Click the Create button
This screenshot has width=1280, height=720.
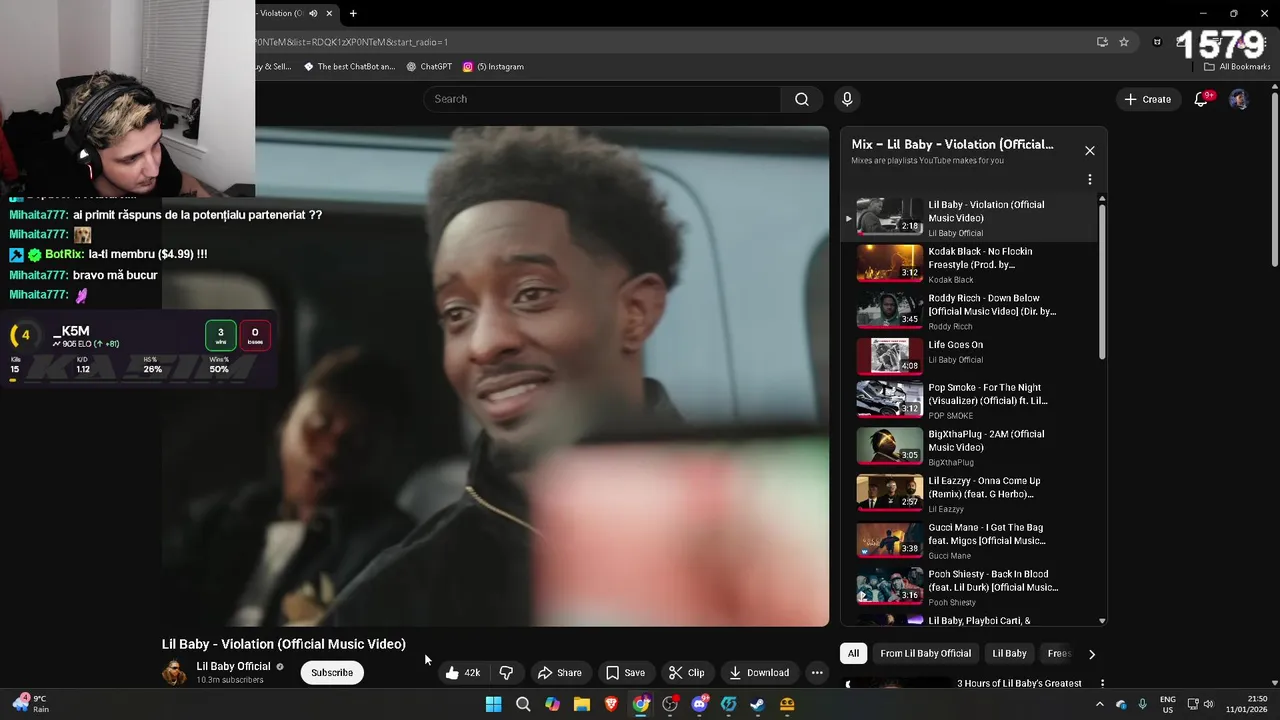coord(1147,99)
